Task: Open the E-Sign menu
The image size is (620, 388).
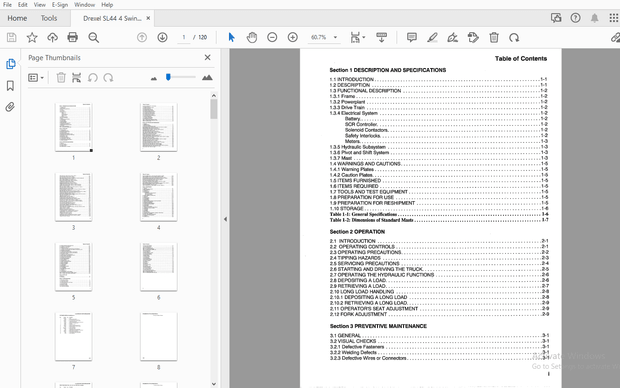Action: click(x=60, y=5)
